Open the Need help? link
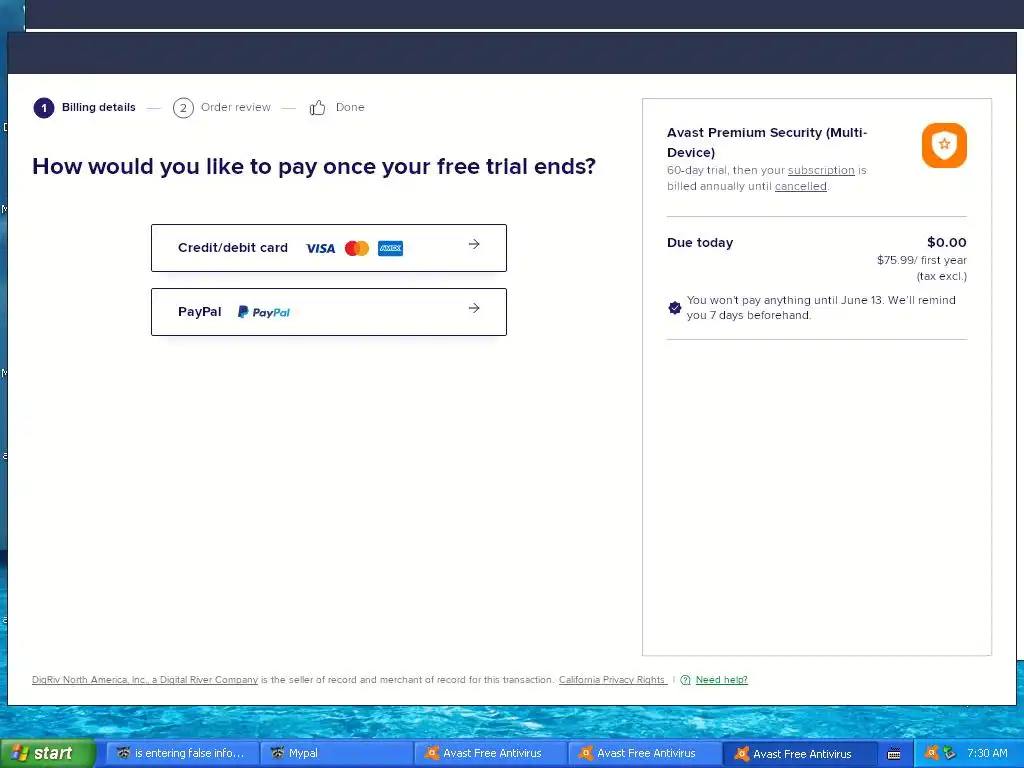This screenshot has width=1024, height=768. tap(722, 680)
